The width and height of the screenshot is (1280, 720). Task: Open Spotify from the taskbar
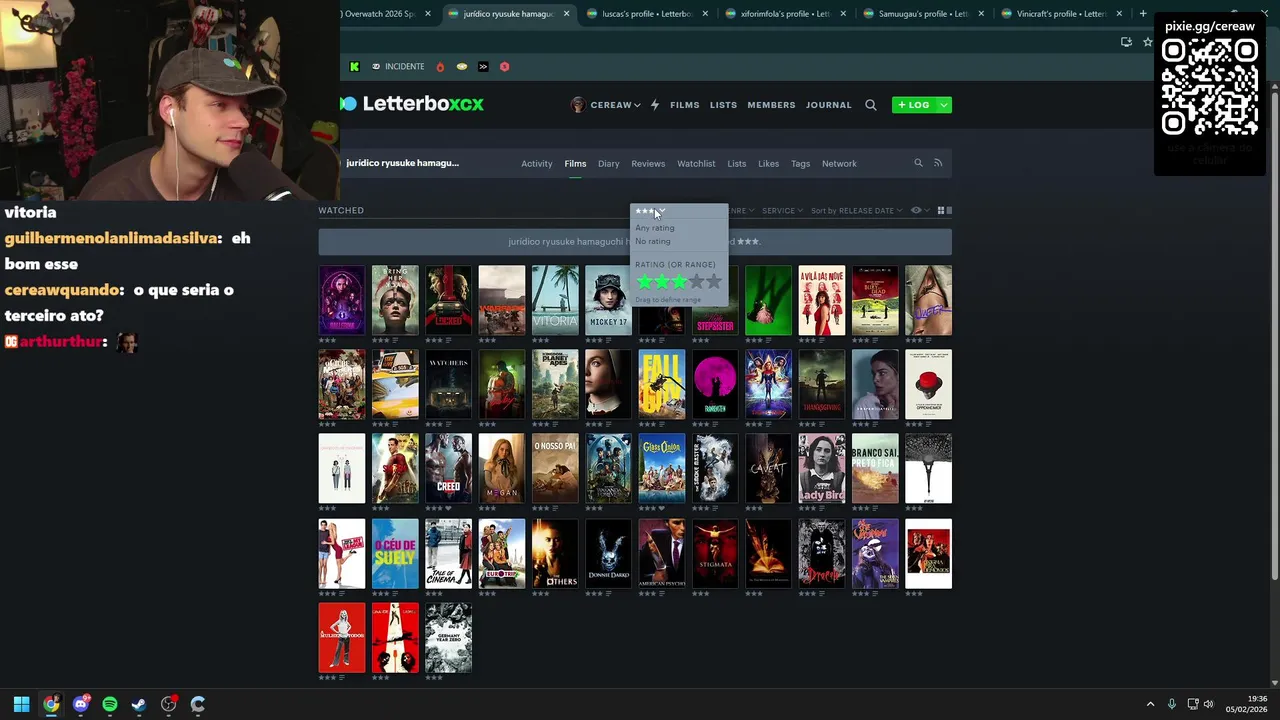[110, 704]
